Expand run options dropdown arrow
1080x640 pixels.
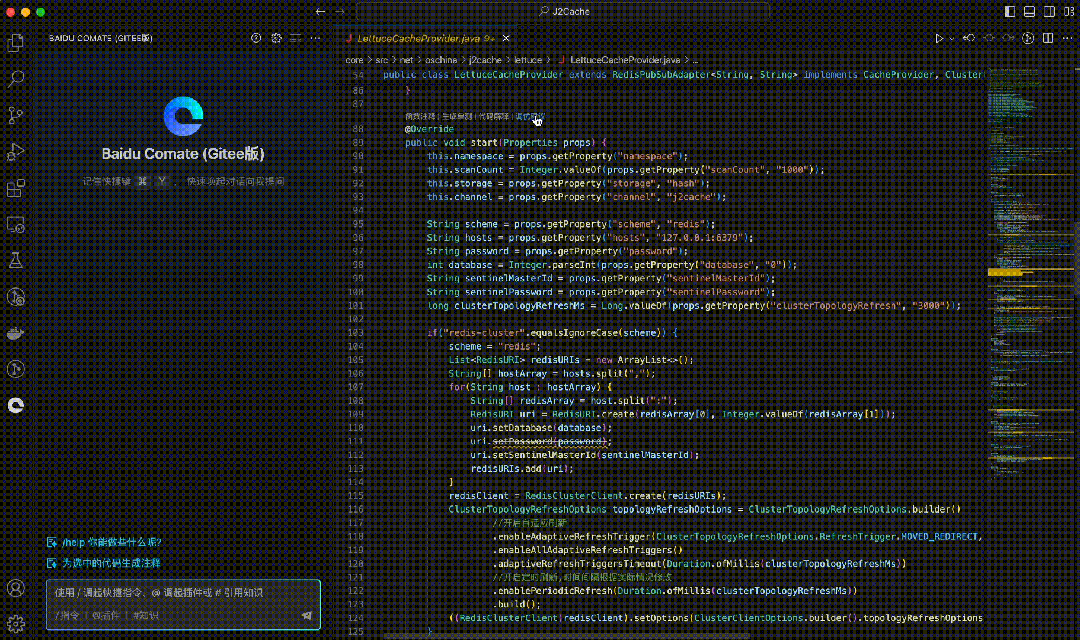point(951,39)
